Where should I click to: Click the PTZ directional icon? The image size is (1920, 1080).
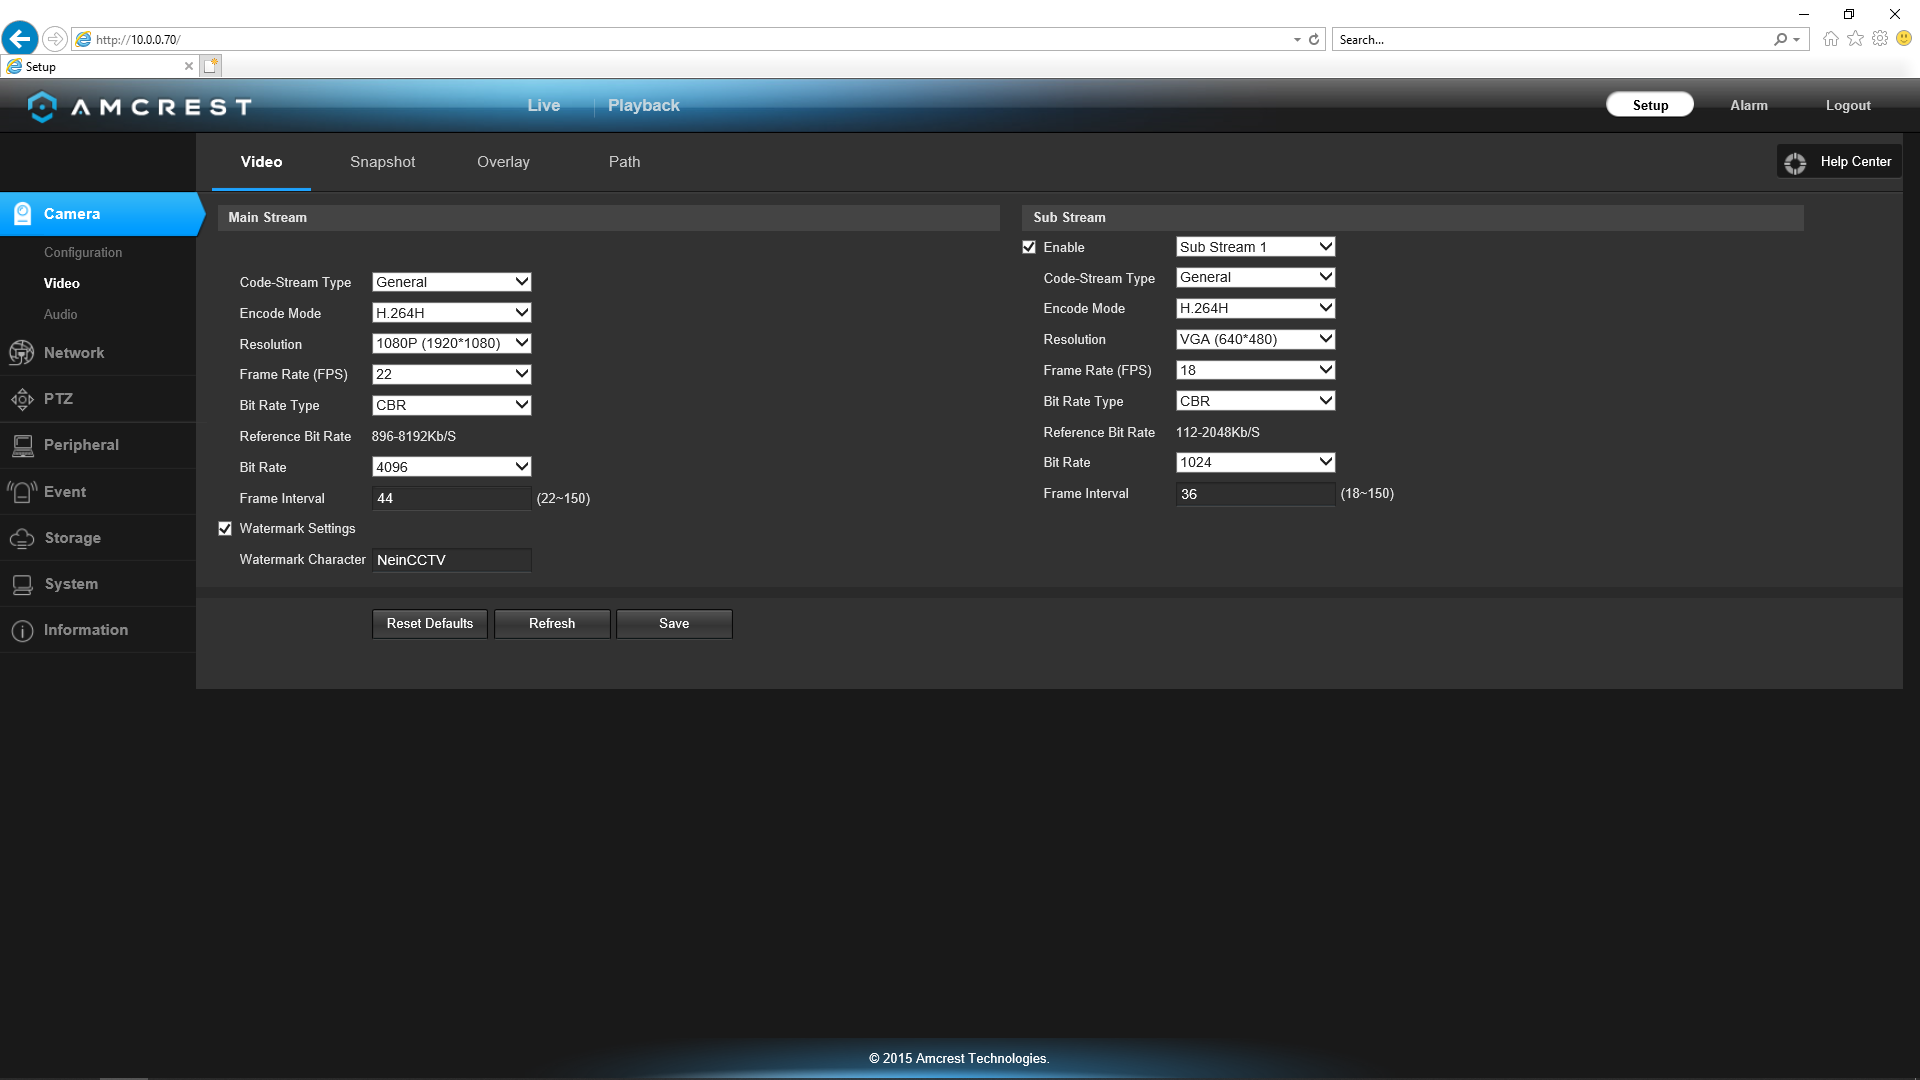click(x=22, y=399)
